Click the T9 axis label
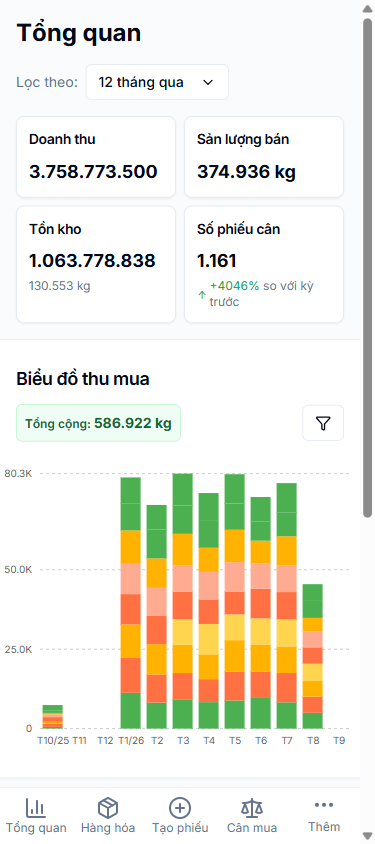 point(338,741)
